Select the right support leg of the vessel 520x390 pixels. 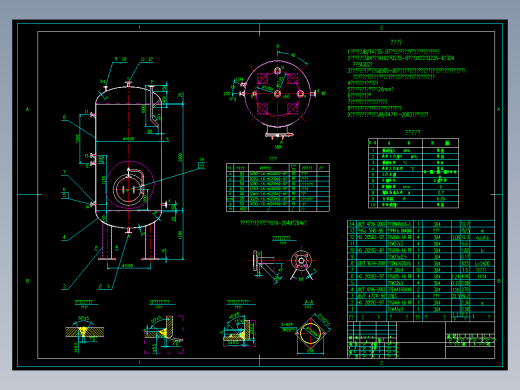[150, 241]
